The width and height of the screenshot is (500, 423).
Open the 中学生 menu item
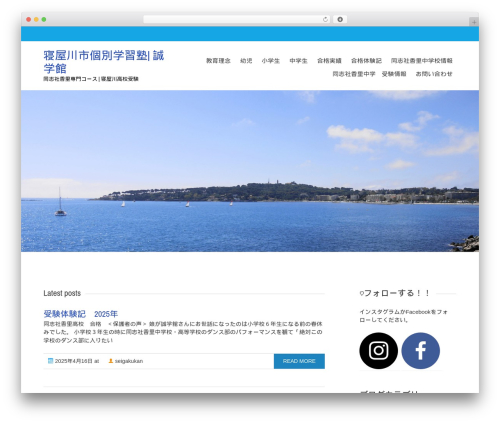[x=298, y=61]
